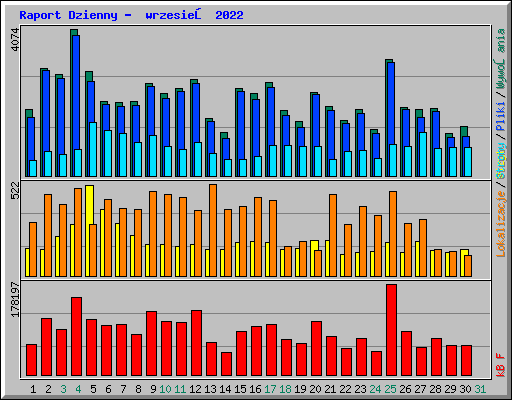Click the orange bar for day 21

pyautogui.click(x=333, y=235)
